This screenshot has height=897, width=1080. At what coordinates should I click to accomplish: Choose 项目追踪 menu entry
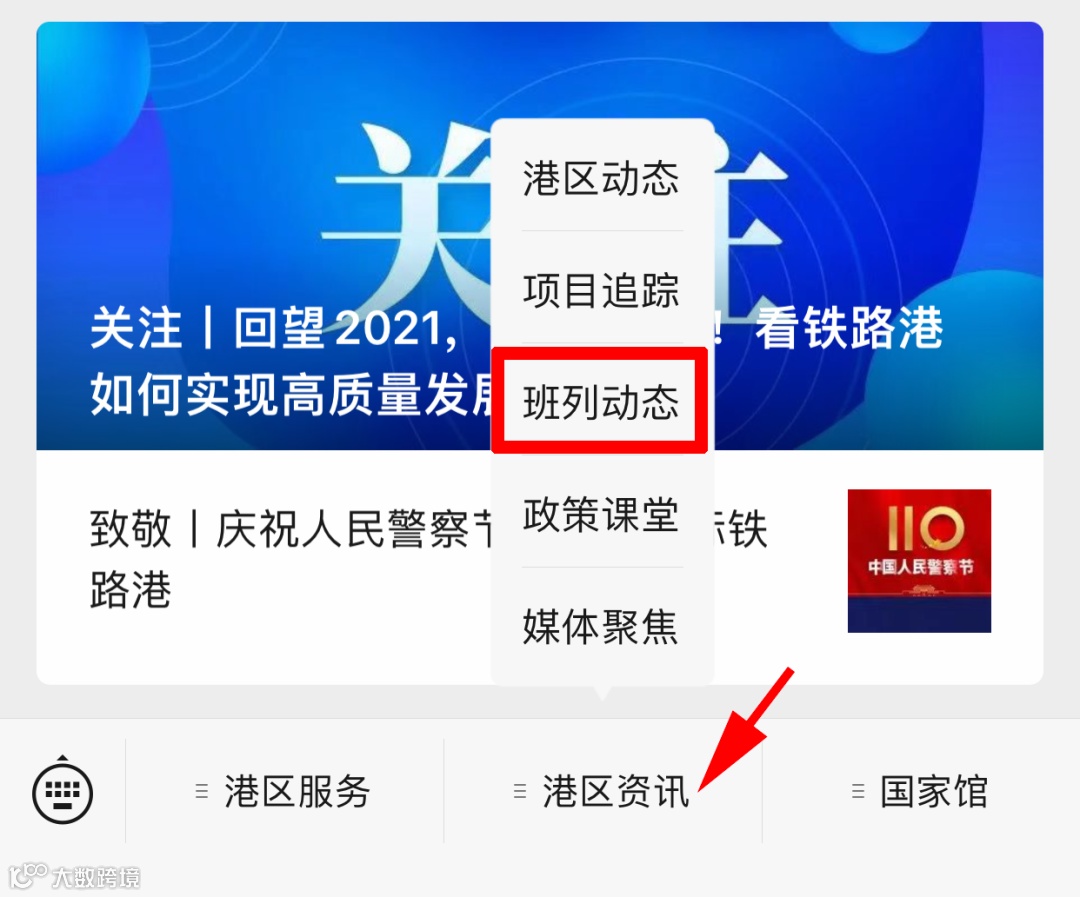tap(601, 289)
